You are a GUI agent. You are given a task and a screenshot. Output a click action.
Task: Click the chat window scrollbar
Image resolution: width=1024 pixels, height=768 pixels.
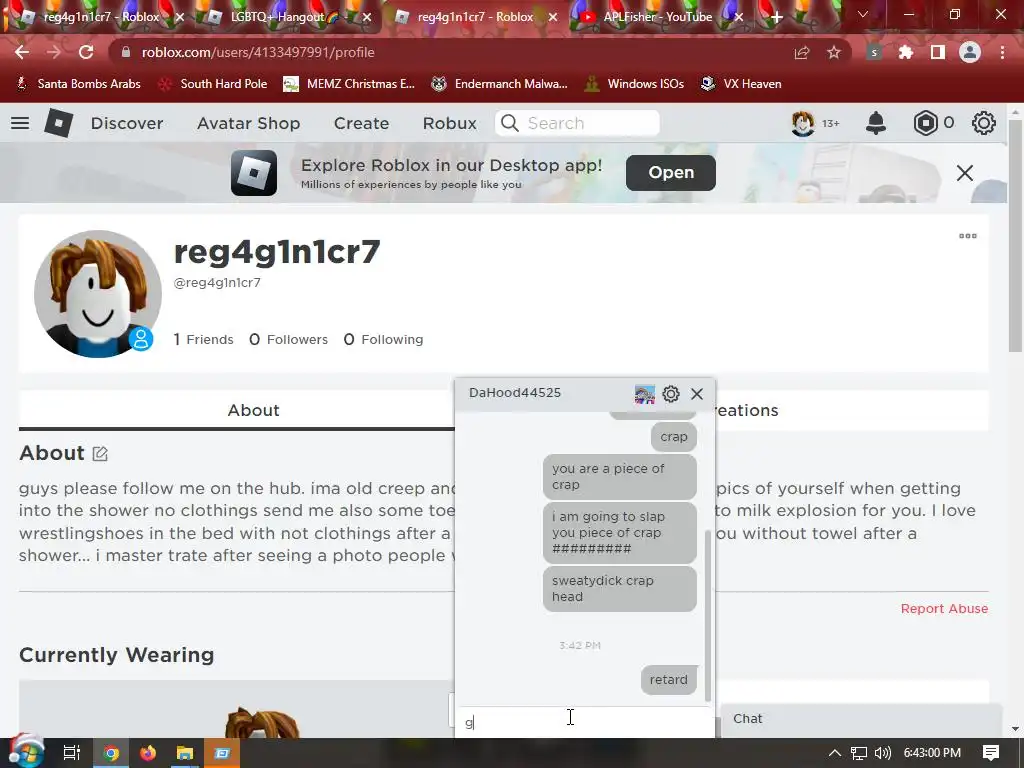708,614
